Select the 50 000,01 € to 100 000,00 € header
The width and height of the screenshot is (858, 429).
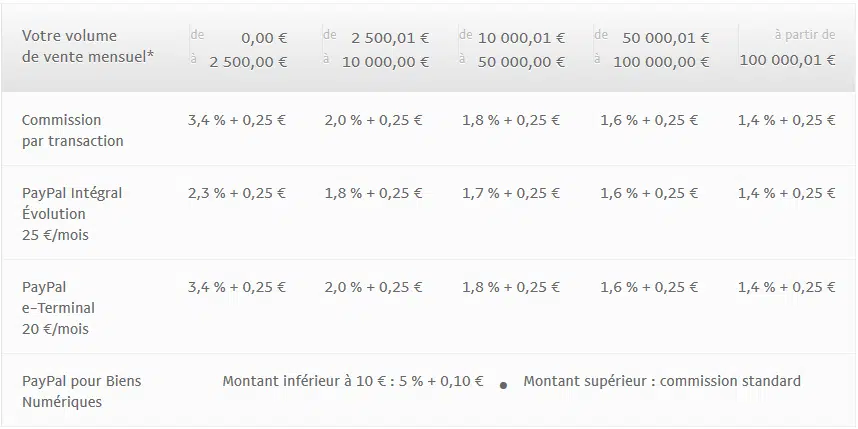pyautogui.click(x=652, y=49)
